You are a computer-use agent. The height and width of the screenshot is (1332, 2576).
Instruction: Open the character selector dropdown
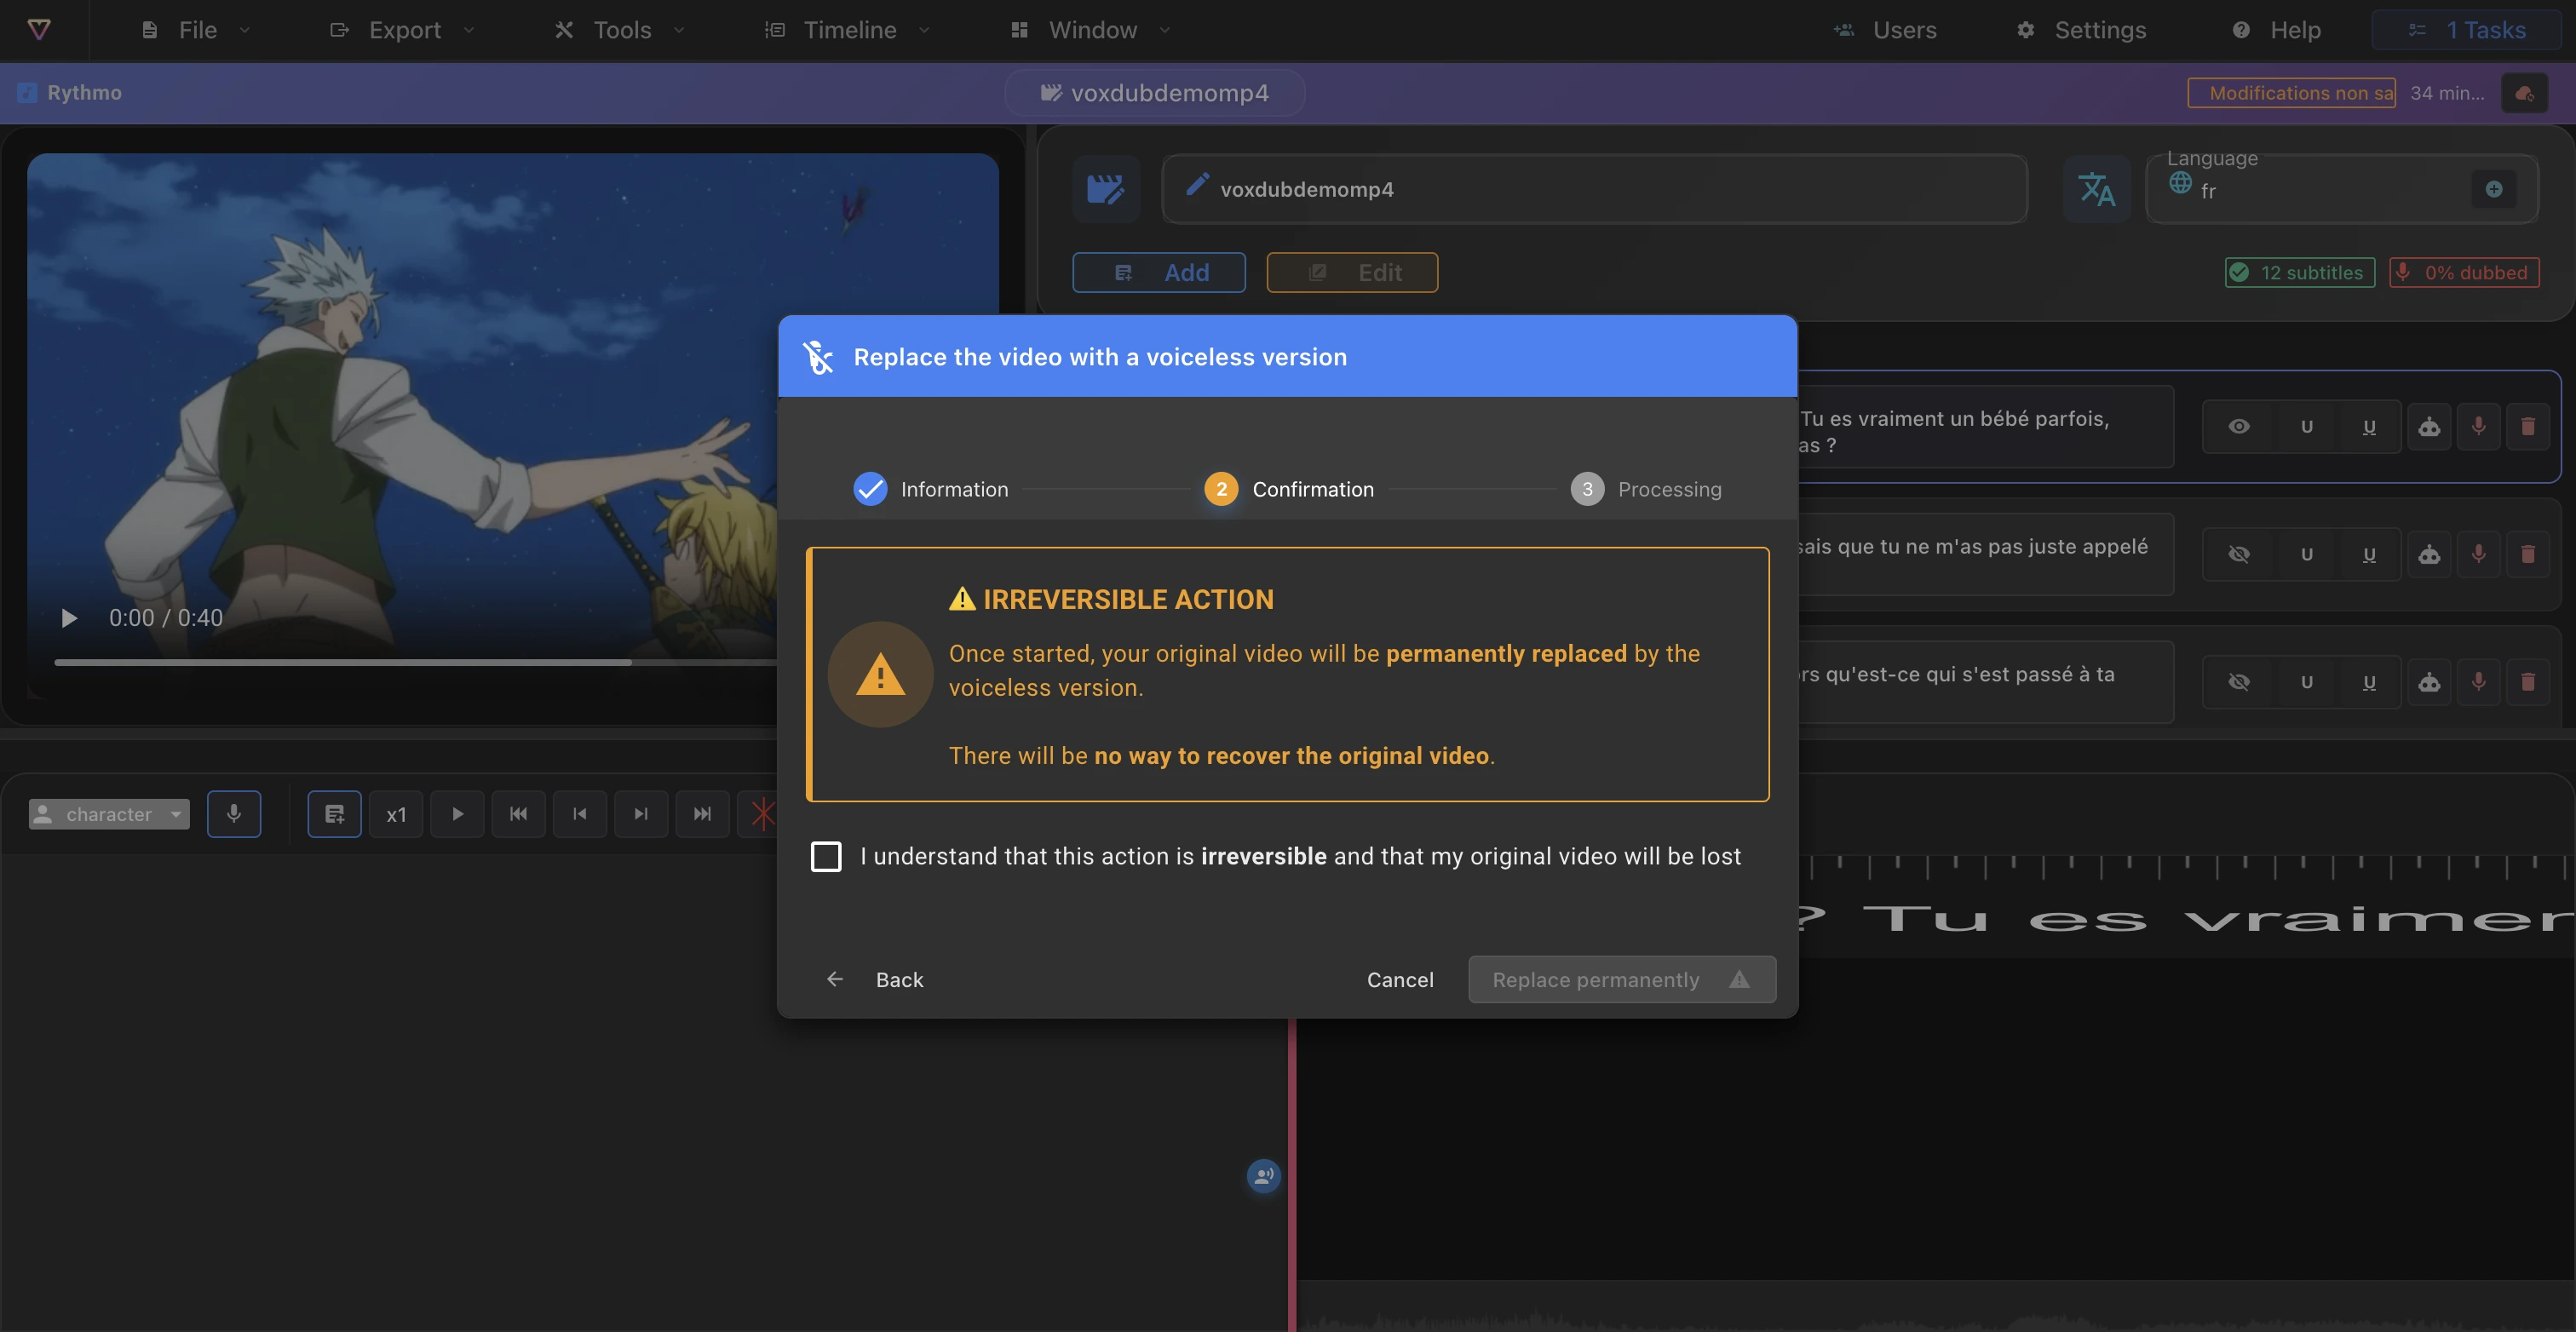coord(109,814)
